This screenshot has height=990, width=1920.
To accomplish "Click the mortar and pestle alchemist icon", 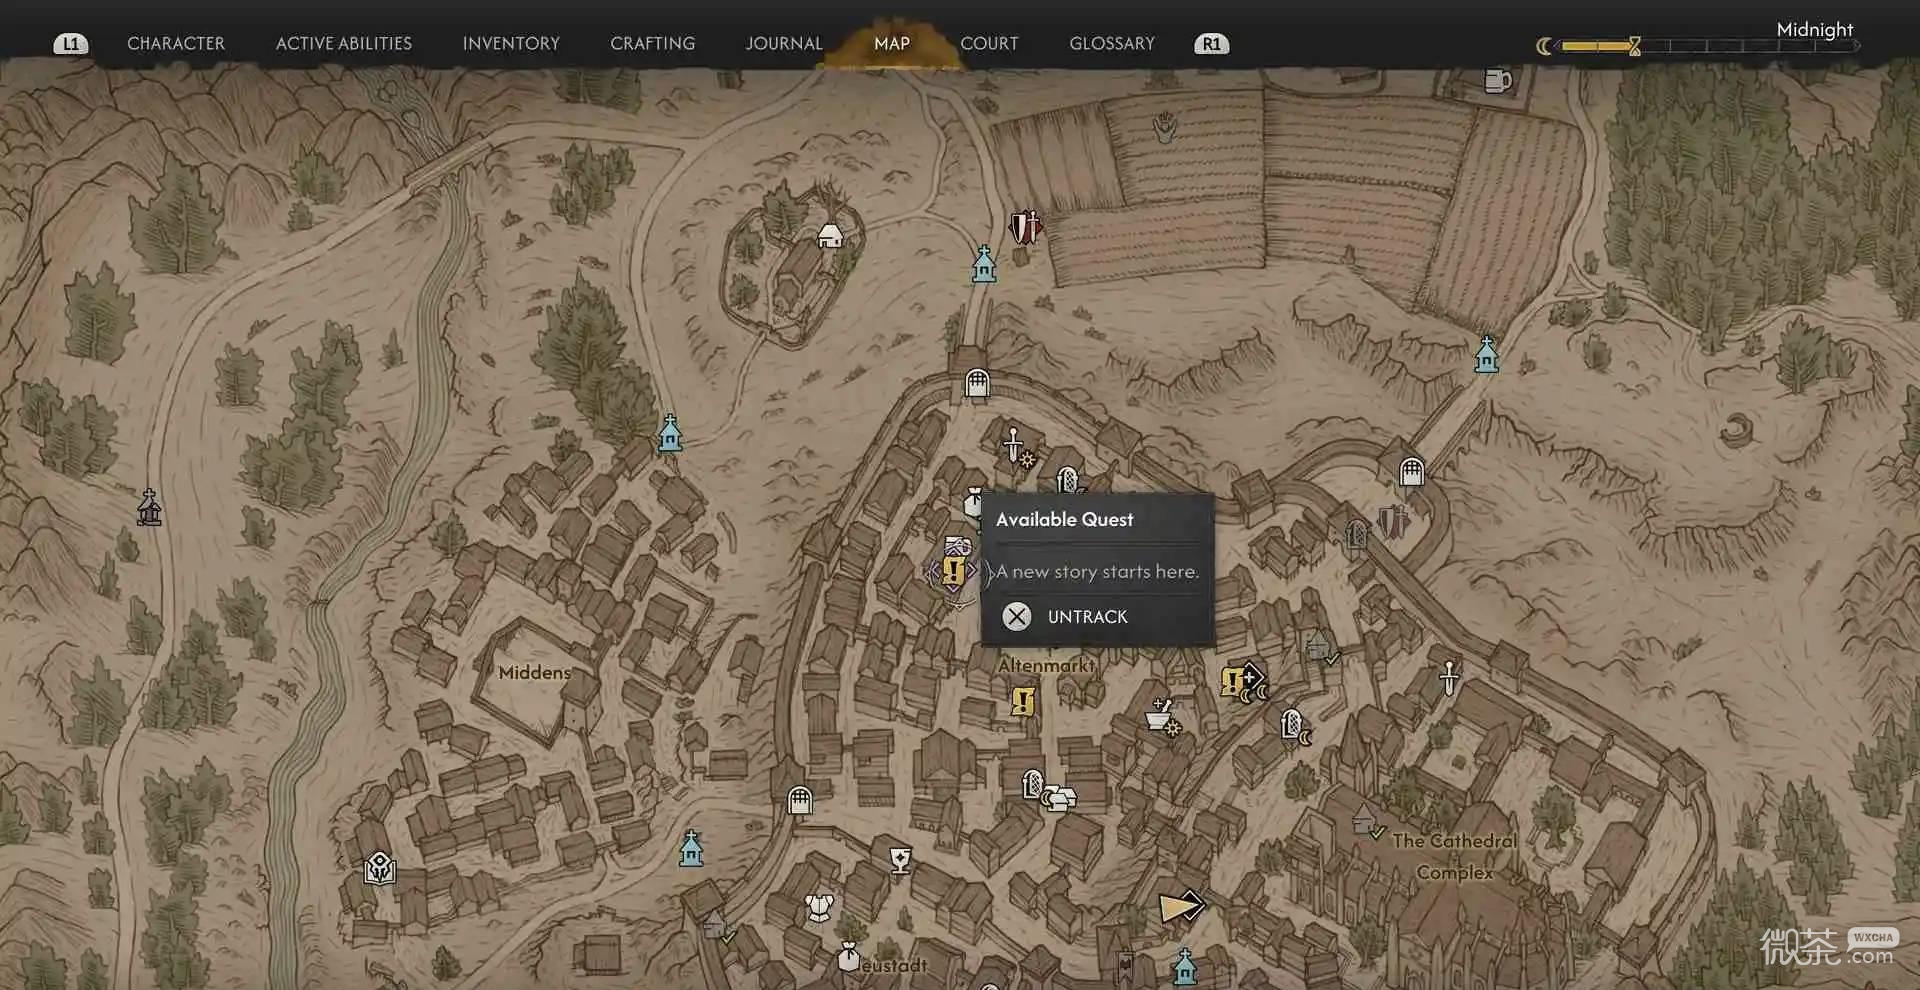I will [x=1162, y=716].
